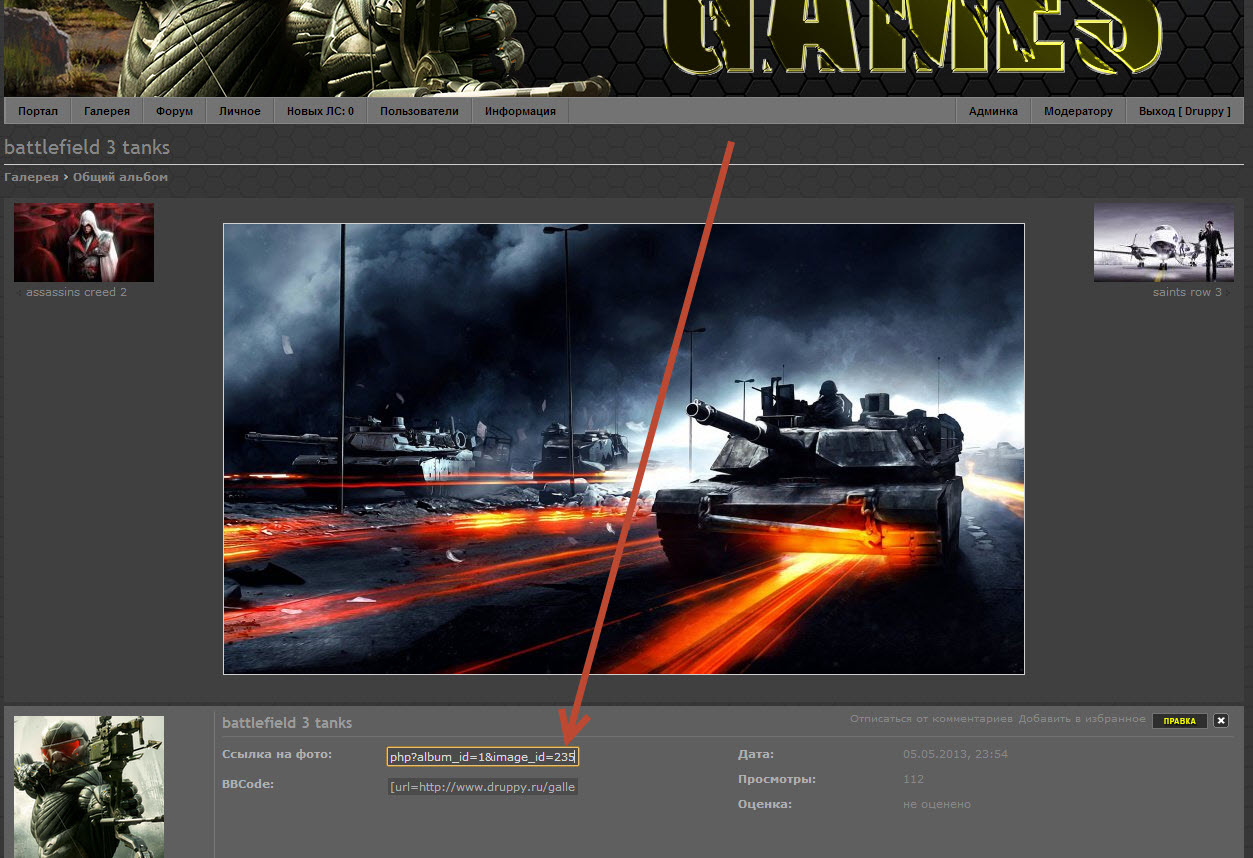Screen dimensions: 1253x858
Task: Open the Информация menu item
Action: [x=520, y=111]
